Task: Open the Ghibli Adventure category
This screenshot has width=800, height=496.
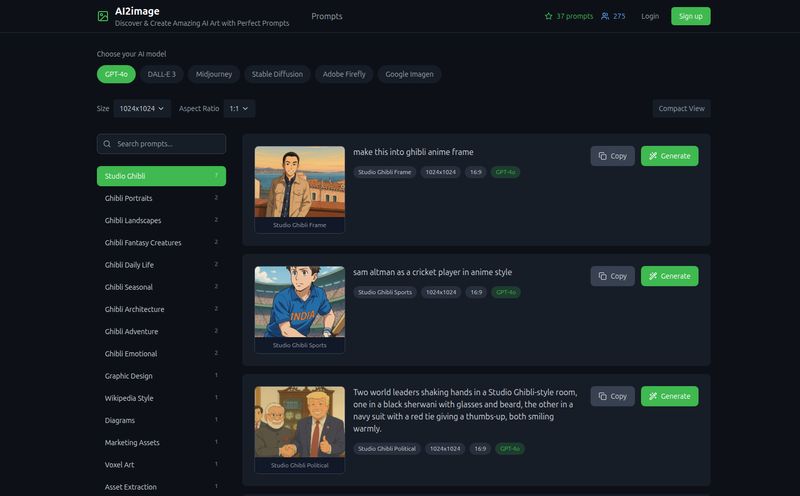Action: point(161,331)
